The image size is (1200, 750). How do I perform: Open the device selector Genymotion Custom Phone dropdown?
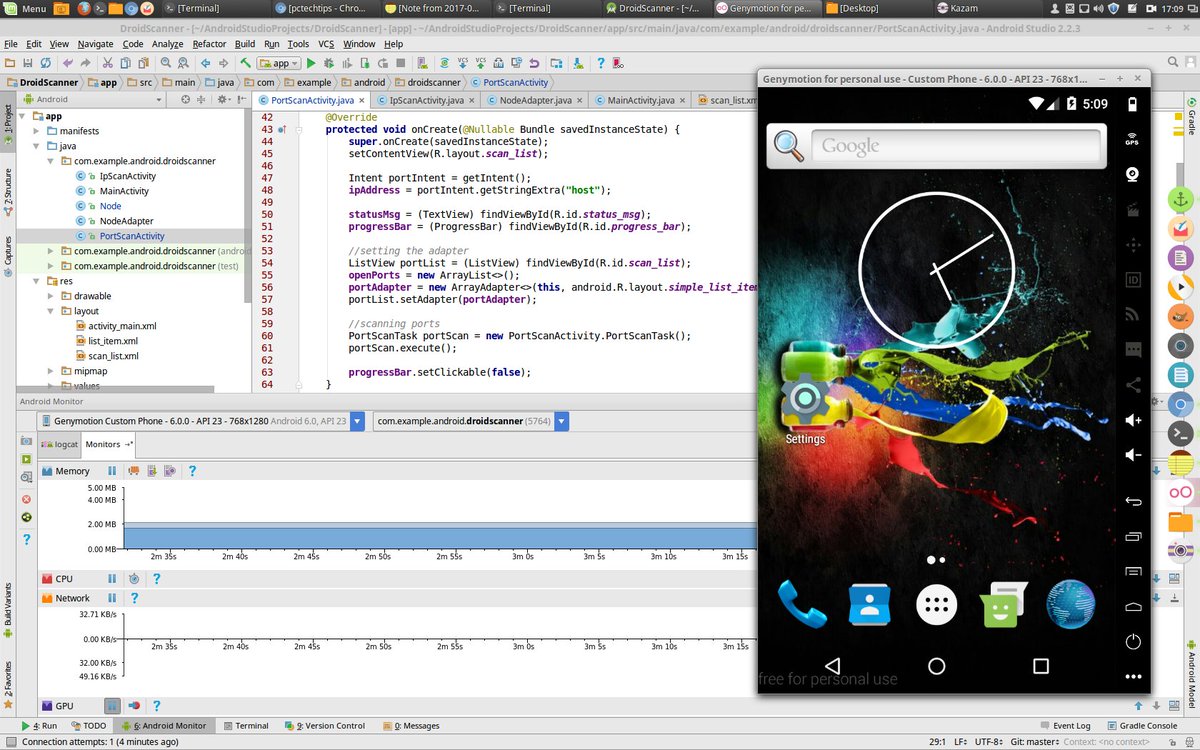[x=200, y=421]
